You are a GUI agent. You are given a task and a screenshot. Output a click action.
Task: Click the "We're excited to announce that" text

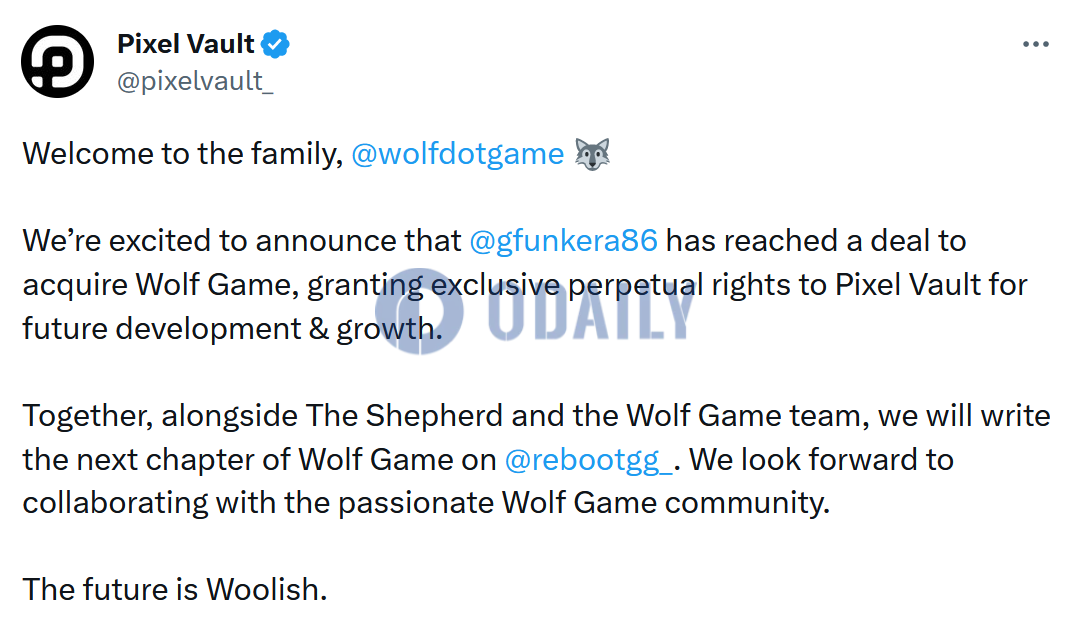pos(242,241)
